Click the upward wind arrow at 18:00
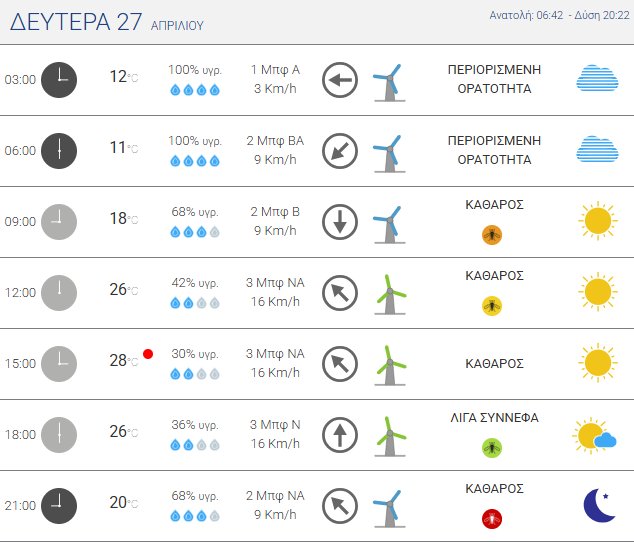This screenshot has width=634, height=542. (x=340, y=434)
